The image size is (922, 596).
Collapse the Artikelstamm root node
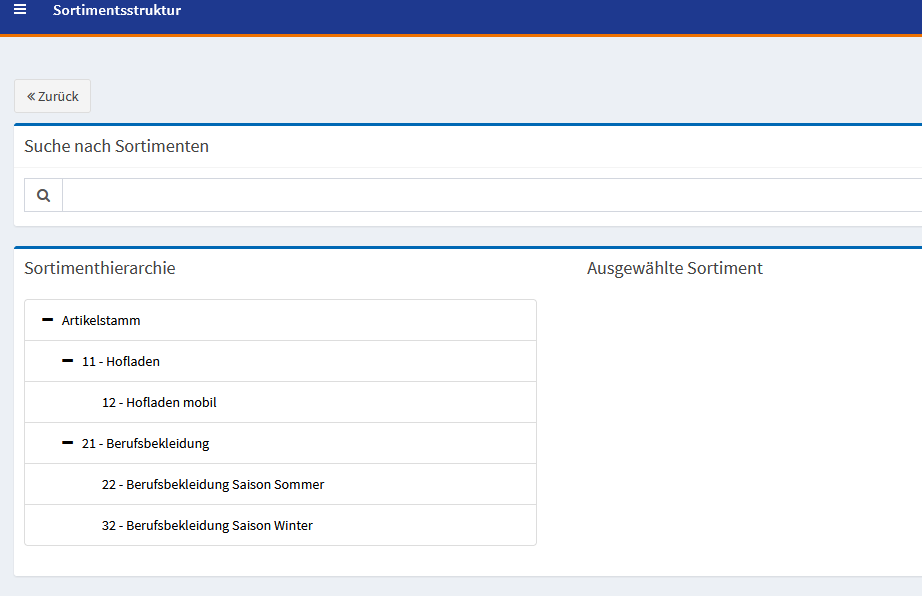point(47,320)
